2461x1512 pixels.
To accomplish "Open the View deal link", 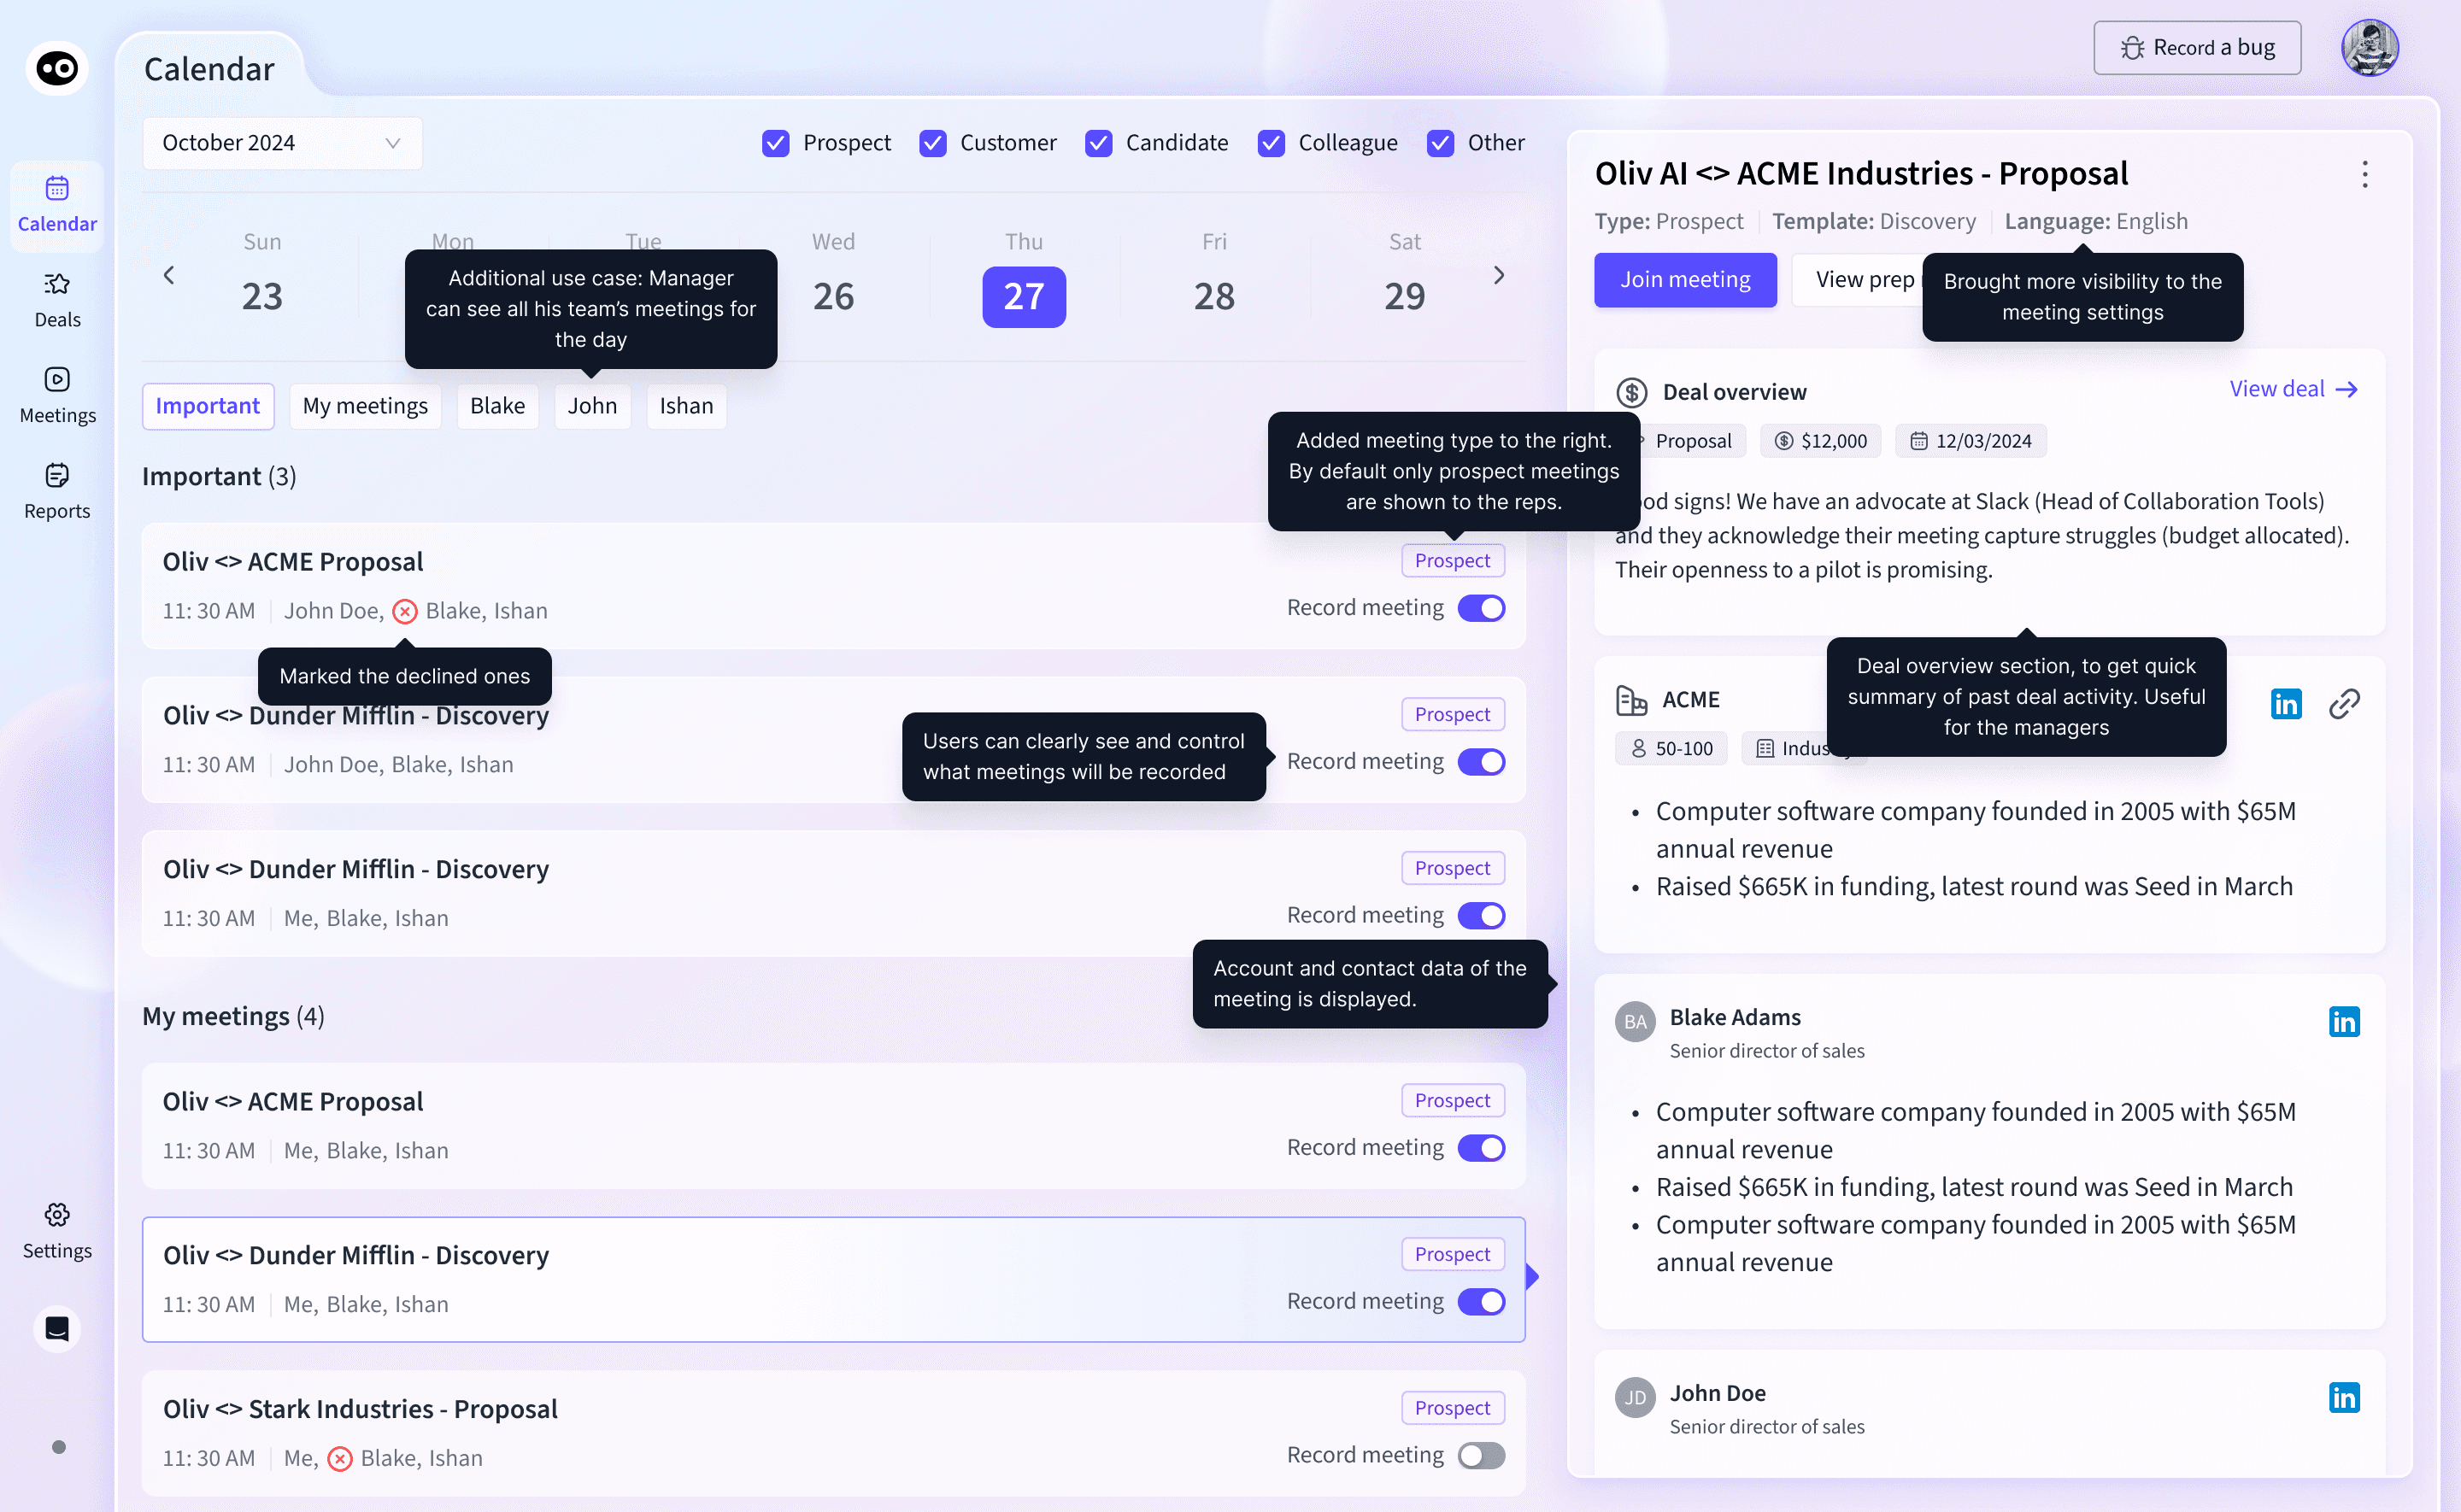I will coord(2293,389).
